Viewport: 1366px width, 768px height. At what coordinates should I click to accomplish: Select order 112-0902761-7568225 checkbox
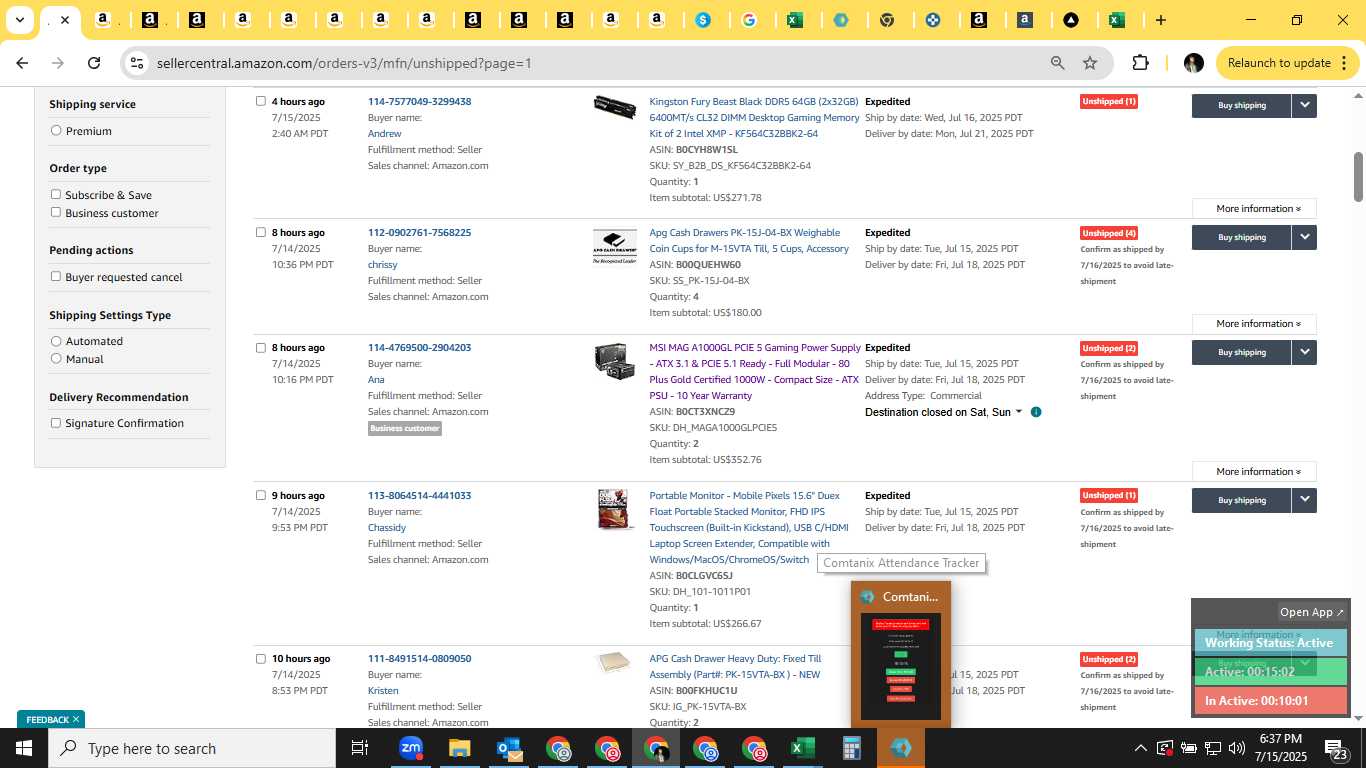pos(261,232)
